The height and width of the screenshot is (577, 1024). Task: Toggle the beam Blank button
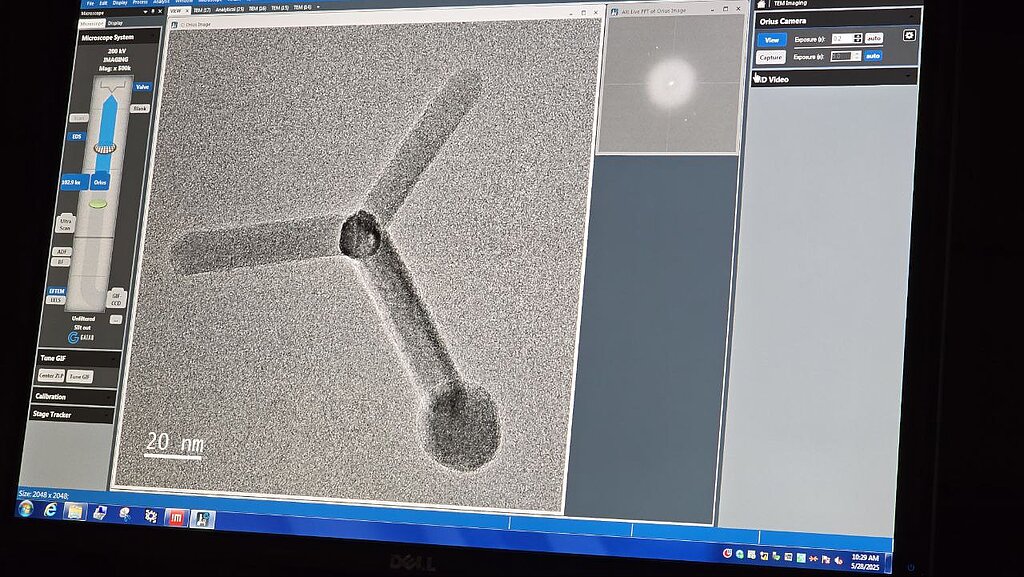(139, 108)
